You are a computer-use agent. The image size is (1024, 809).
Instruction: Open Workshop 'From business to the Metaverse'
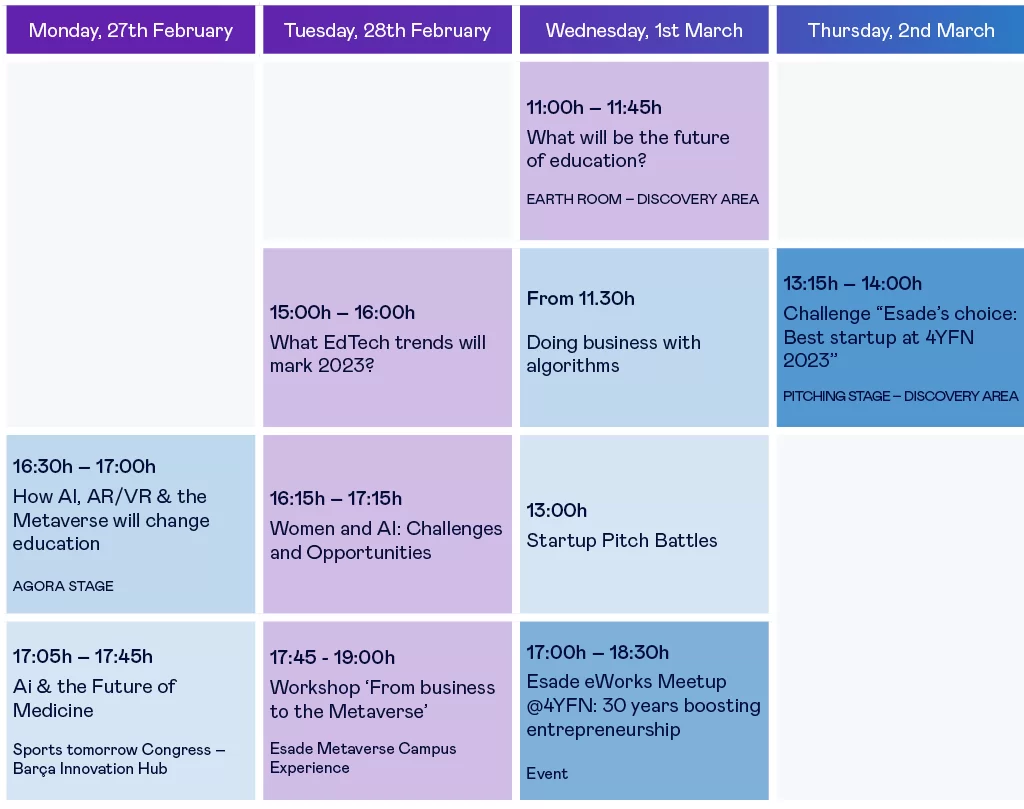(x=382, y=699)
